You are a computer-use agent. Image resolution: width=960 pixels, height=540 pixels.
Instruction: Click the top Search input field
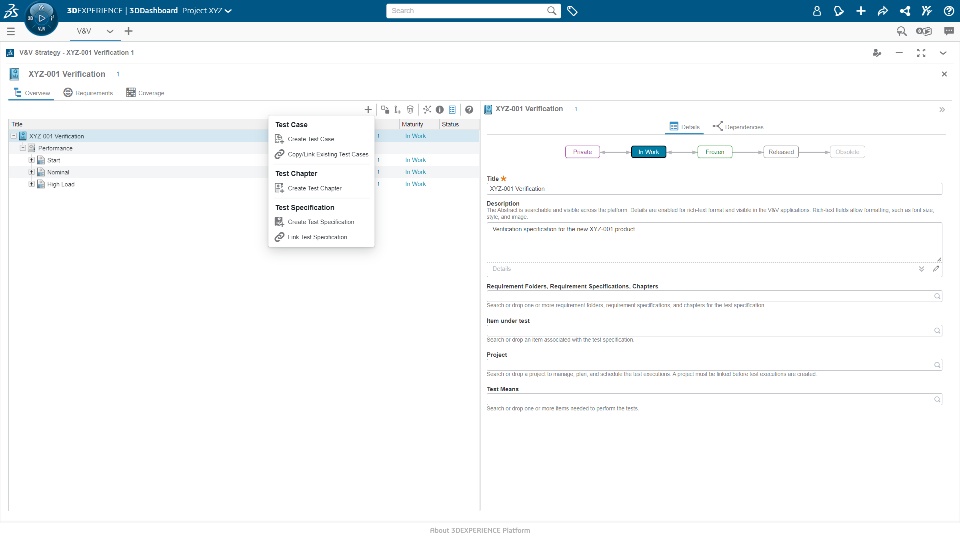(465, 10)
